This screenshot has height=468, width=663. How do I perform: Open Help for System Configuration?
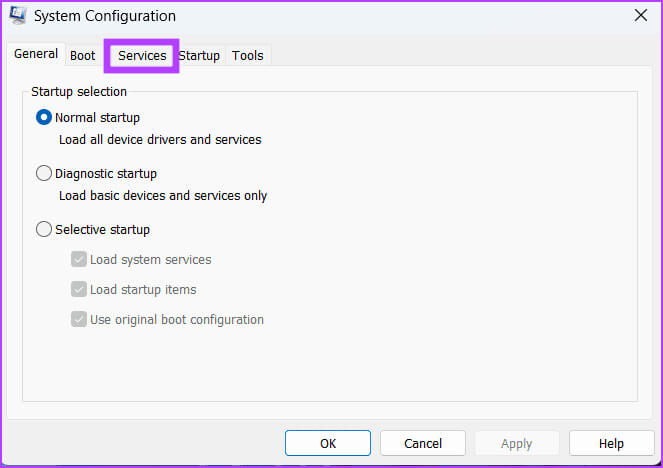click(611, 443)
